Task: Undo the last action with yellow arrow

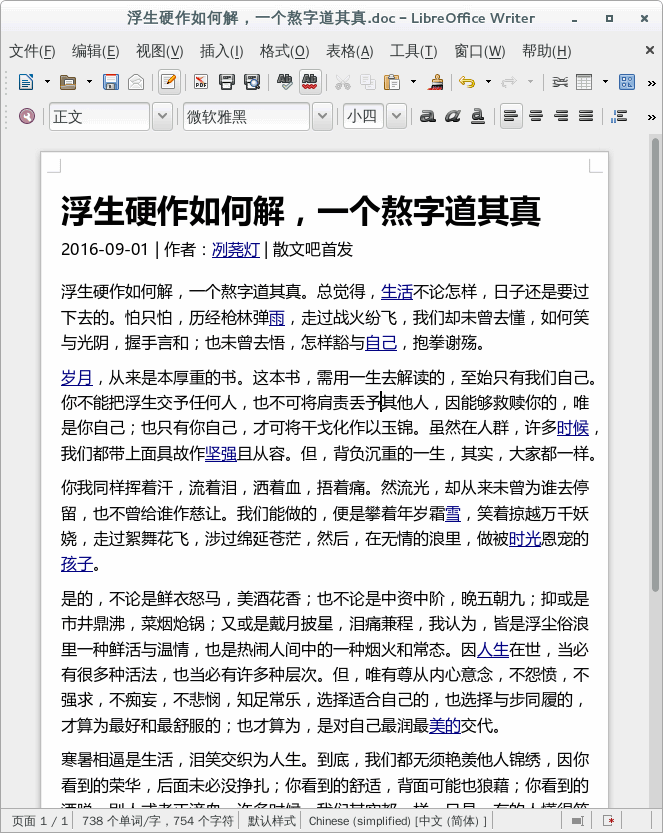Action: [467, 82]
